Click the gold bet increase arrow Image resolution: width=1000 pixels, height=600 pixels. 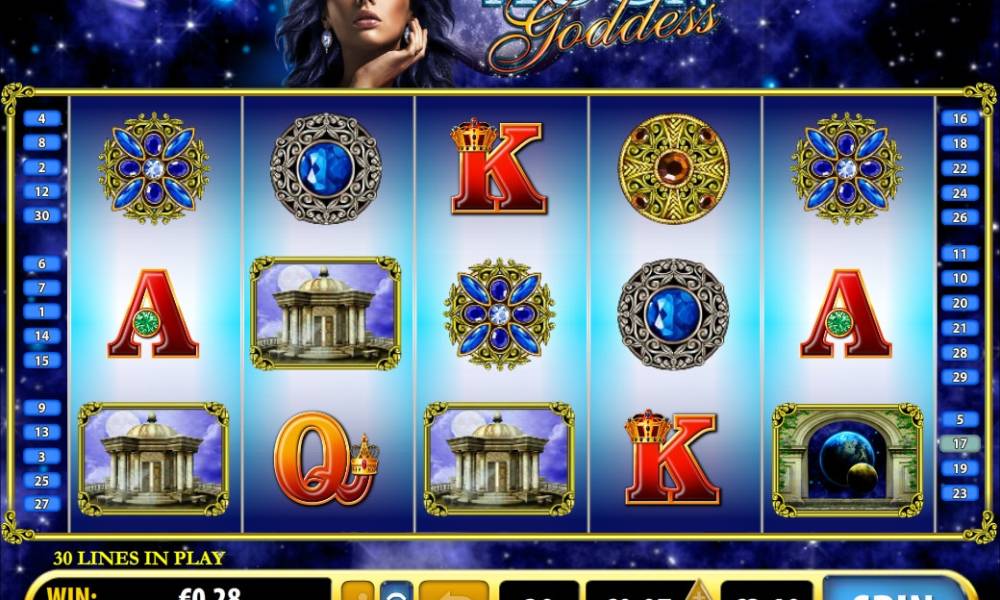coord(699,591)
